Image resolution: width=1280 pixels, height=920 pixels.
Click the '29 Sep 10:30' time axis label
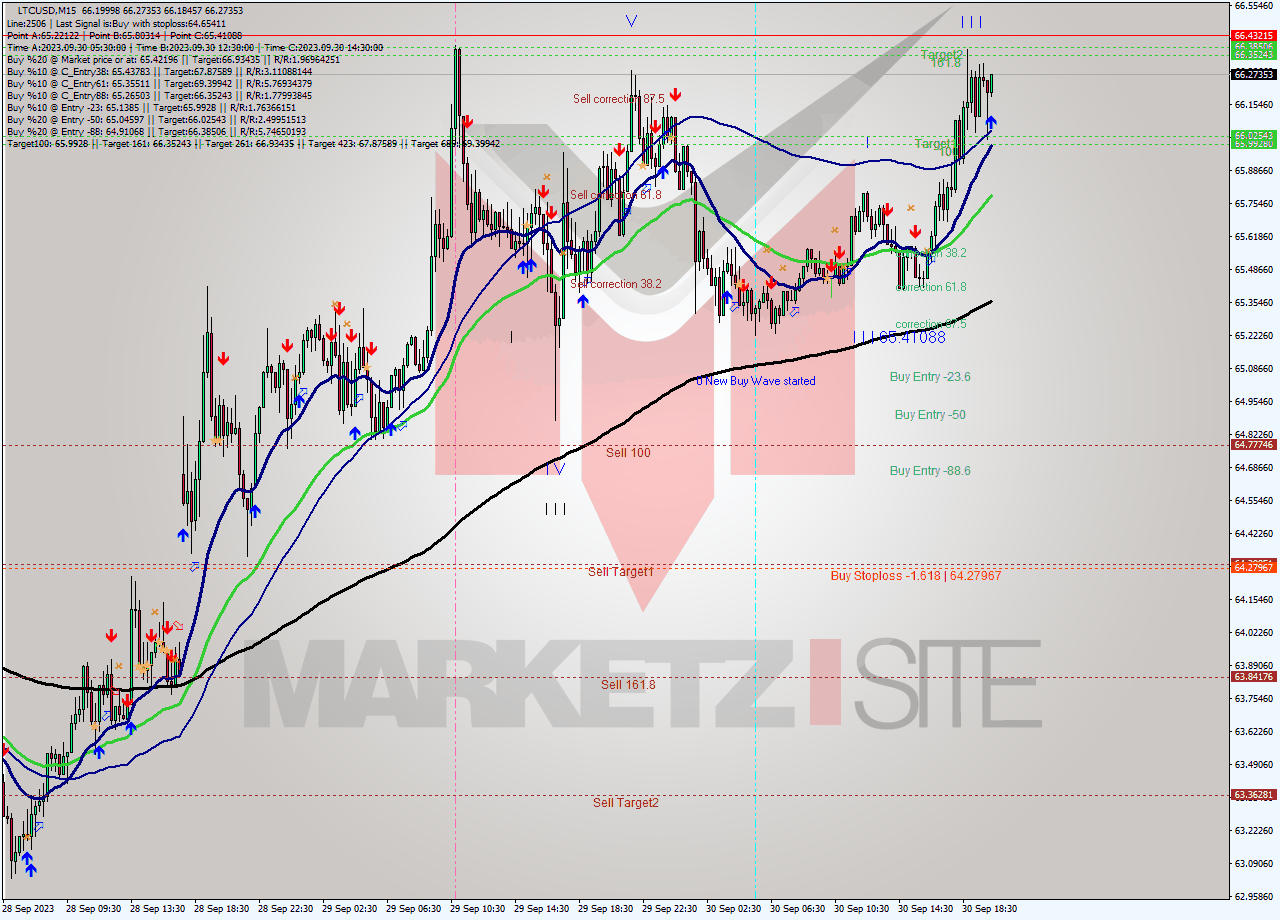click(478, 909)
